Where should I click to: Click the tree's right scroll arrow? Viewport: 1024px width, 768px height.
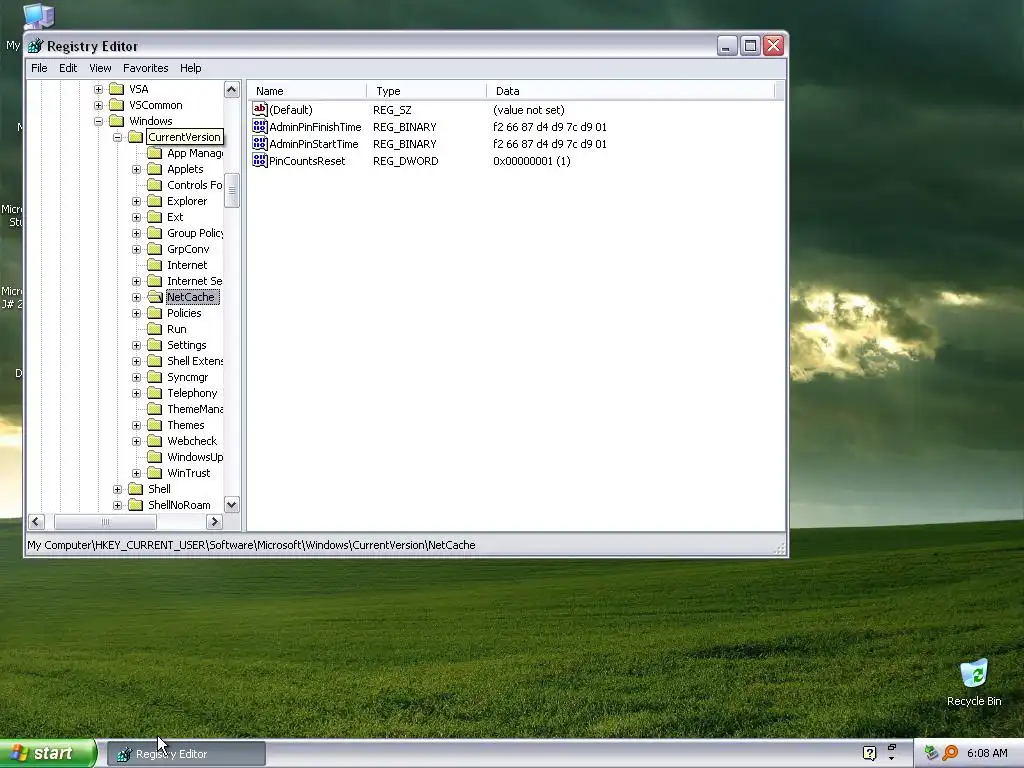tap(214, 521)
